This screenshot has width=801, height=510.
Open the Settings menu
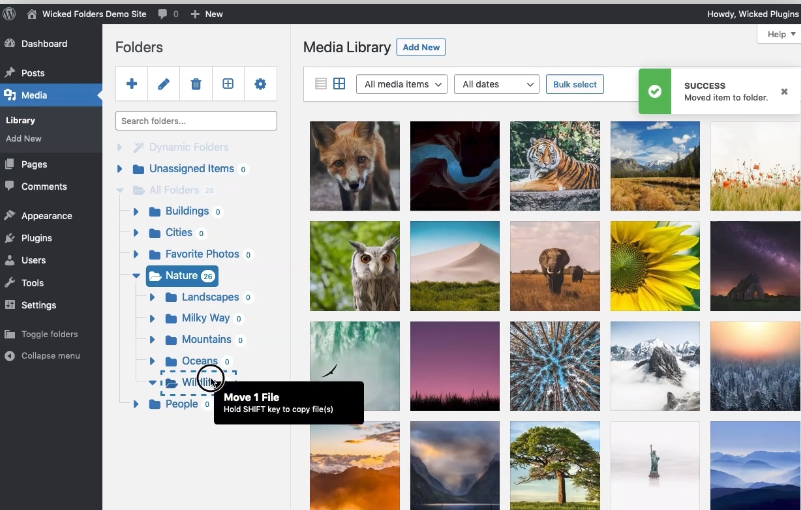[38, 305]
